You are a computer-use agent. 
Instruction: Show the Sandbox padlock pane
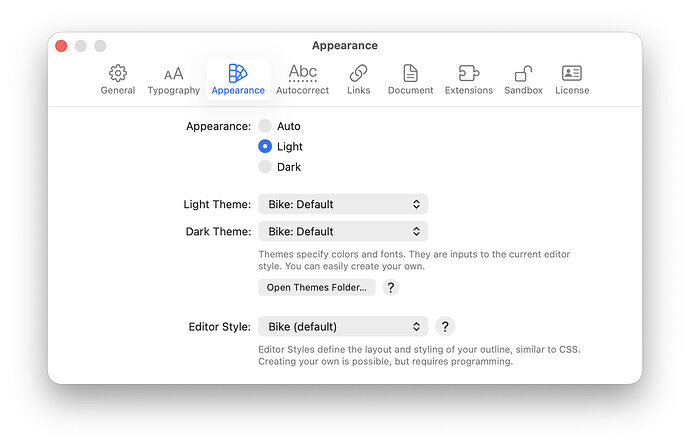click(523, 80)
